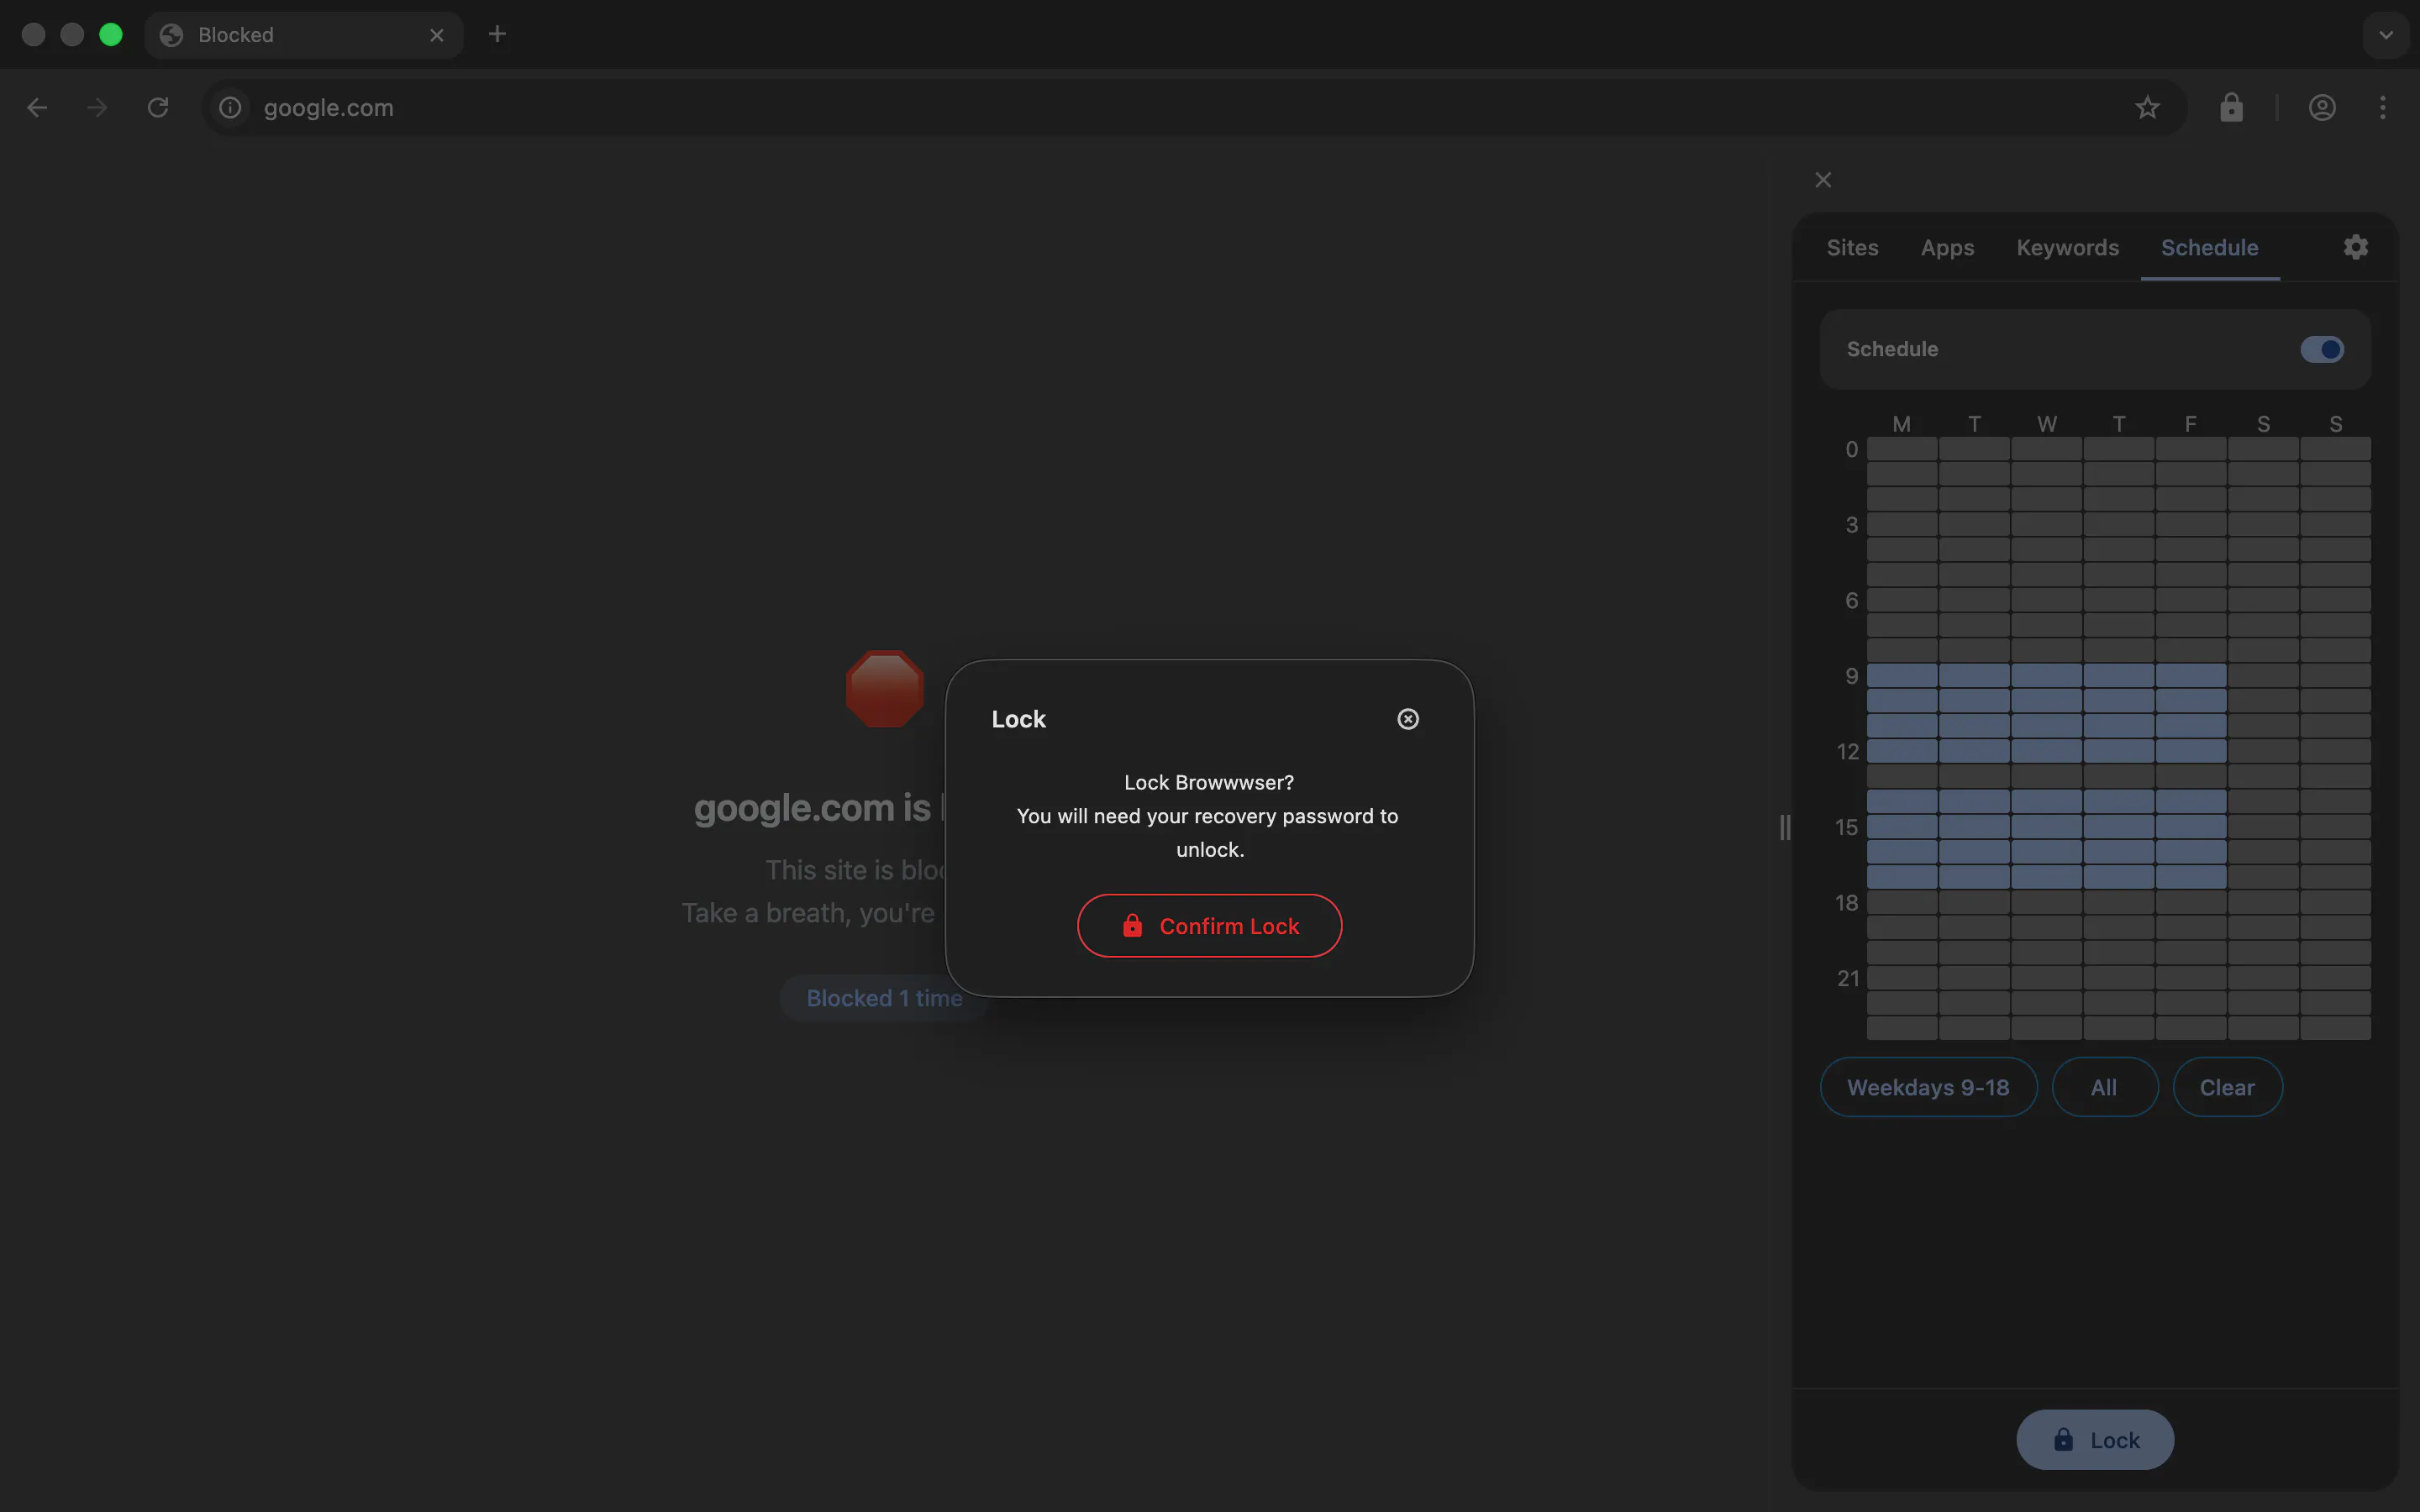Close the Blocked tab
This screenshot has width=2420, height=1512.
click(437, 35)
